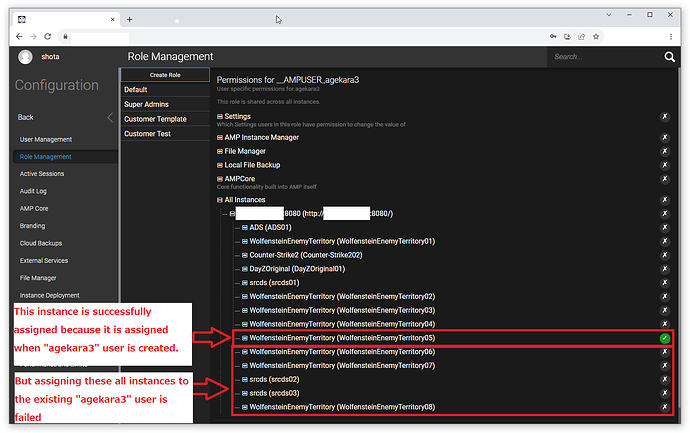Open User Management in sidebar

(x=46, y=139)
